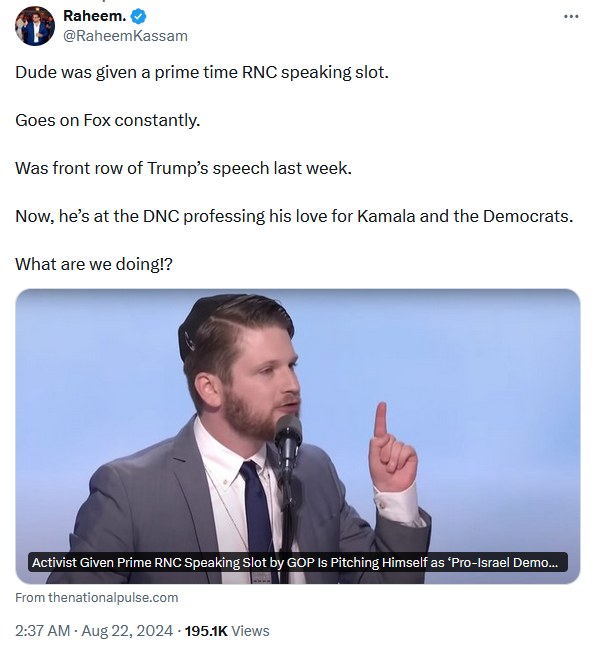Click the "Now, he's at the DNC" sentence
Image resolution: width=592 pixels, height=656 pixels.
point(294,216)
